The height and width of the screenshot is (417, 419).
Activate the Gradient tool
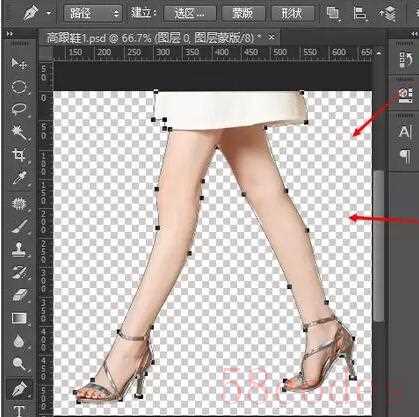(19, 319)
